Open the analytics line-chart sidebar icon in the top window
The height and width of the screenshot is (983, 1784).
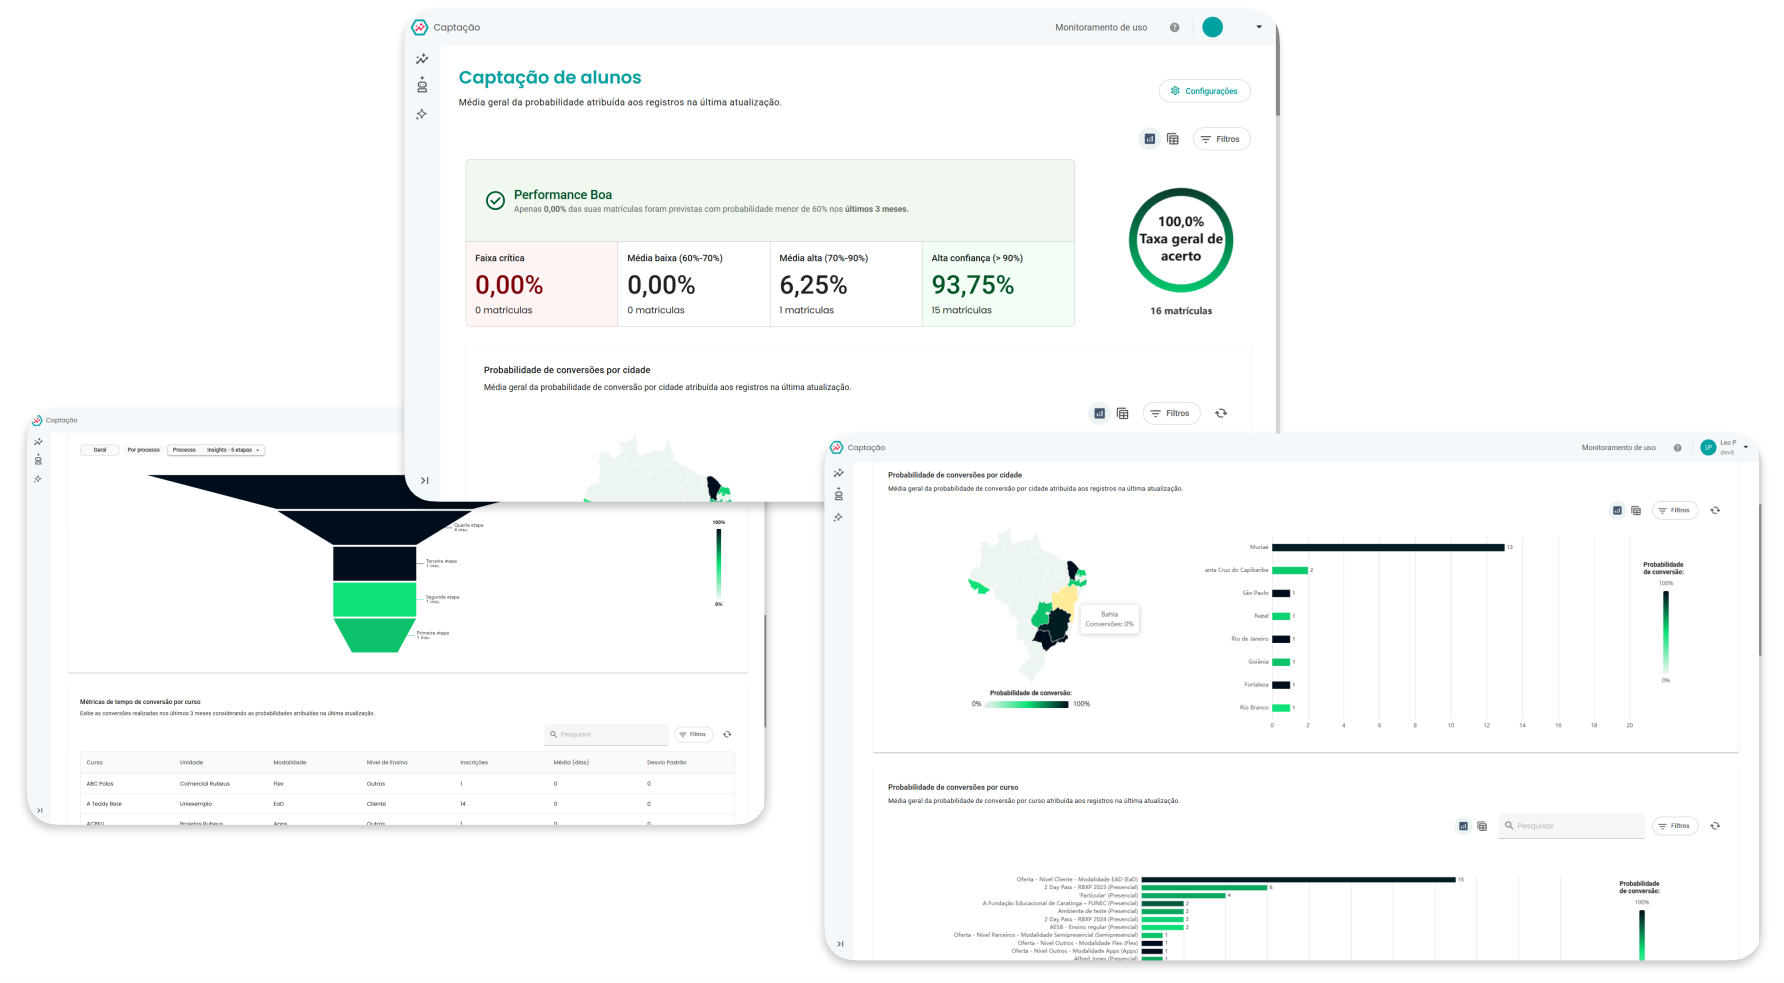tap(422, 59)
